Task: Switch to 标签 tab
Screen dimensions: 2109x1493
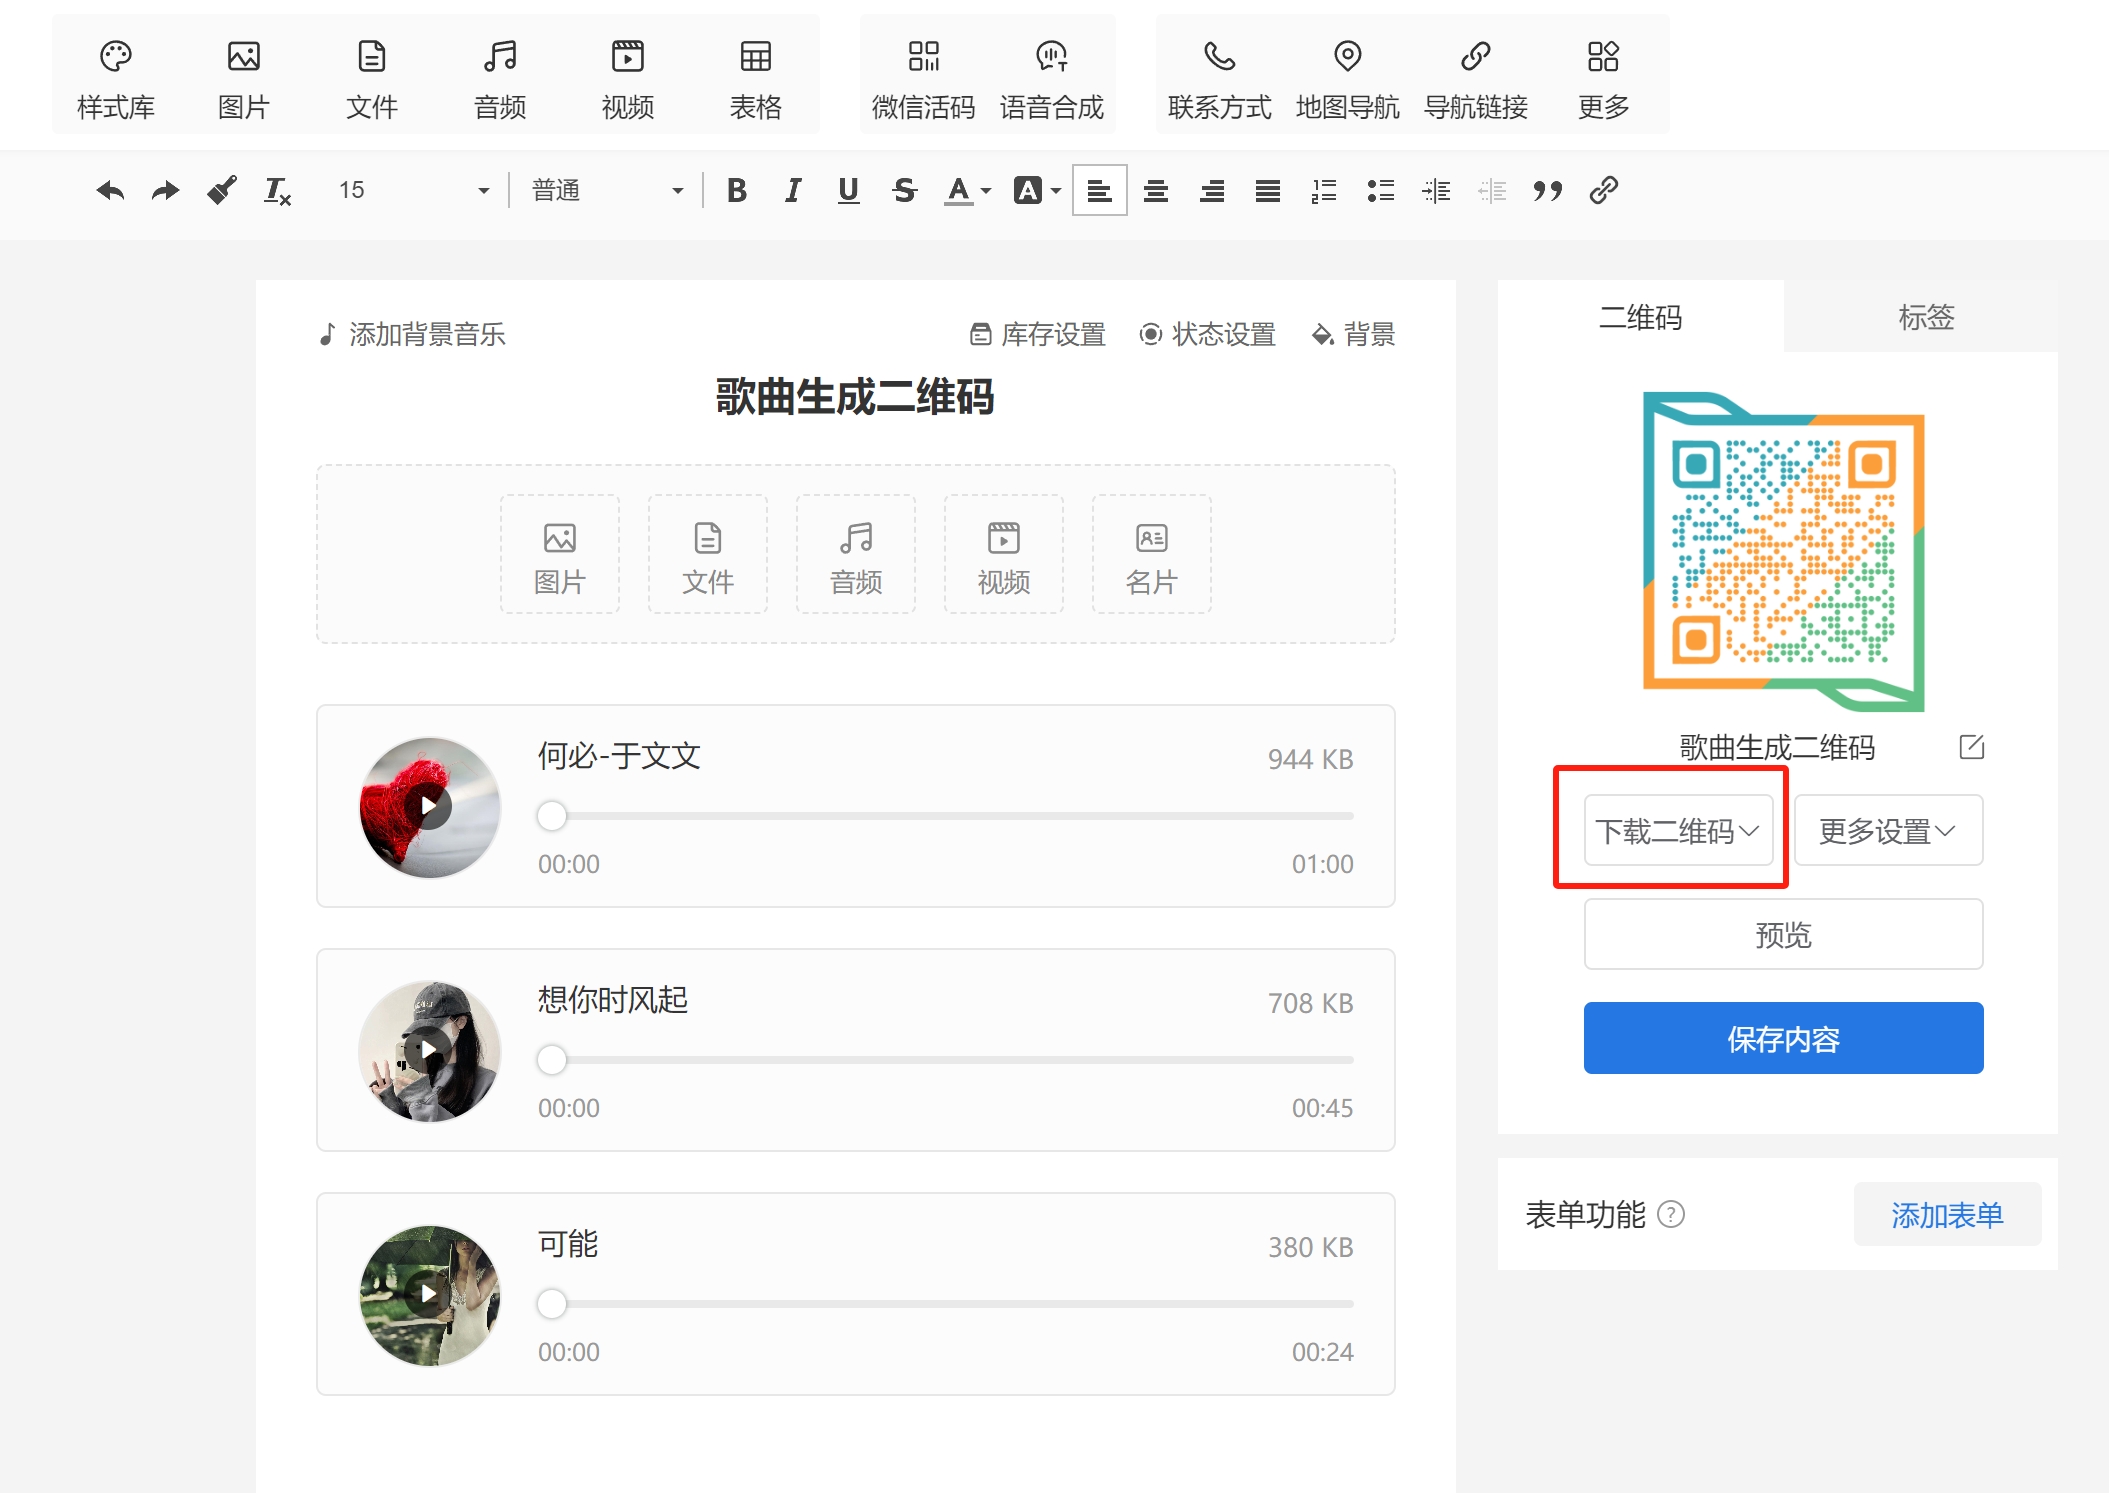Action: (x=1926, y=317)
